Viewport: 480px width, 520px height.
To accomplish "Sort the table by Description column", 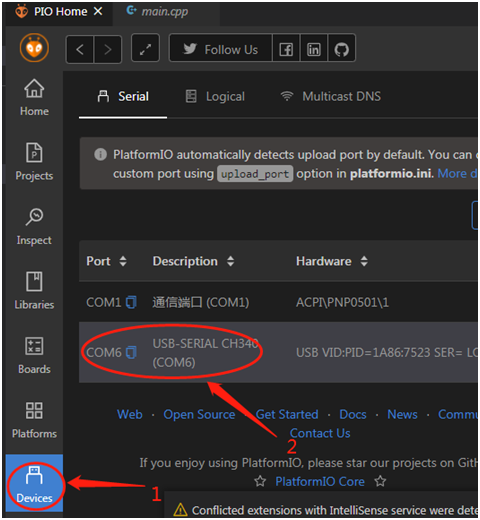I will point(193,261).
